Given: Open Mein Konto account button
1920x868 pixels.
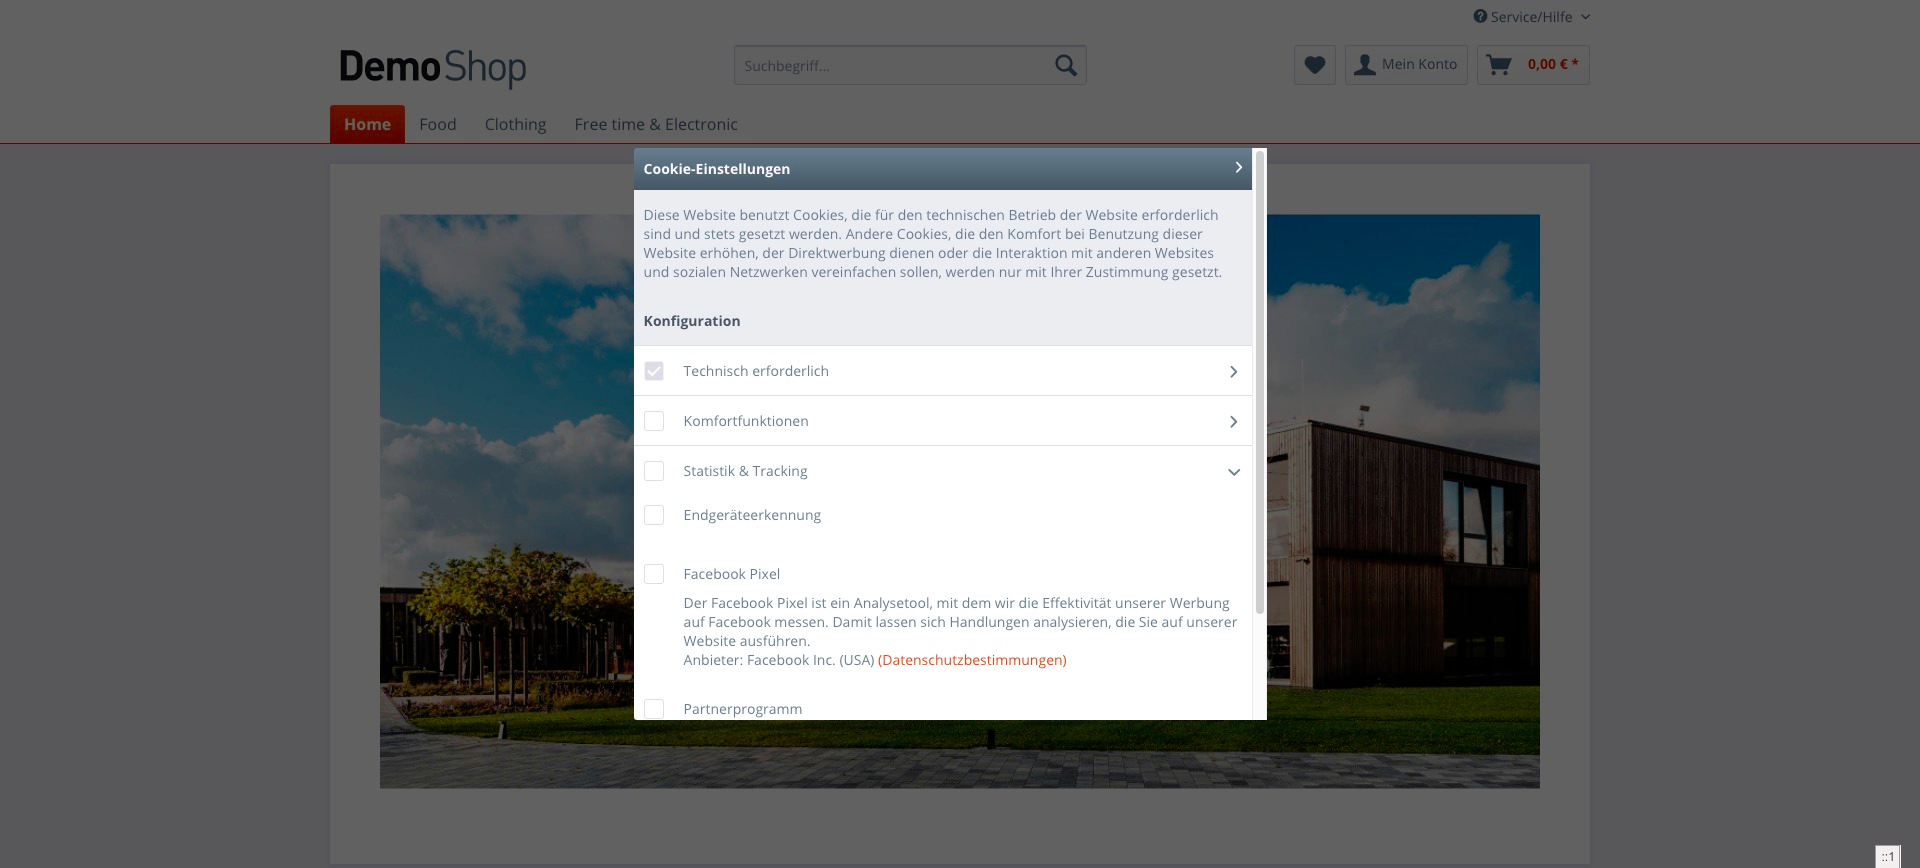Looking at the screenshot, I should [x=1406, y=65].
